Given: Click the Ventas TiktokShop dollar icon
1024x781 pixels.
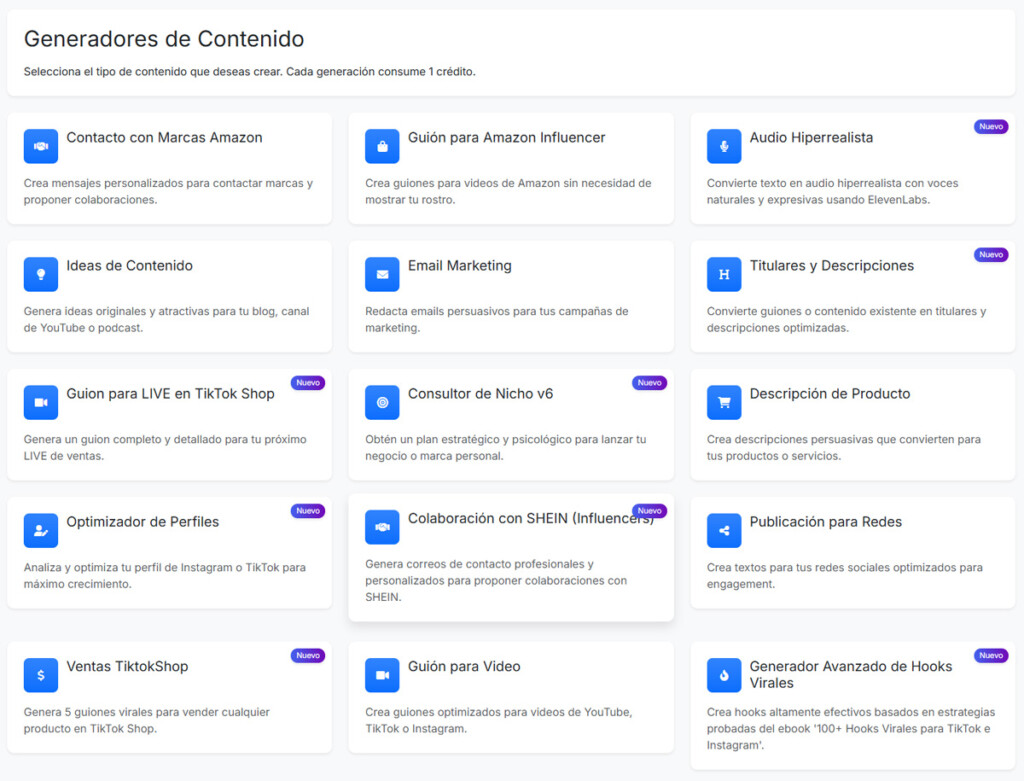Looking at the screenshot, I should (40, 675).
